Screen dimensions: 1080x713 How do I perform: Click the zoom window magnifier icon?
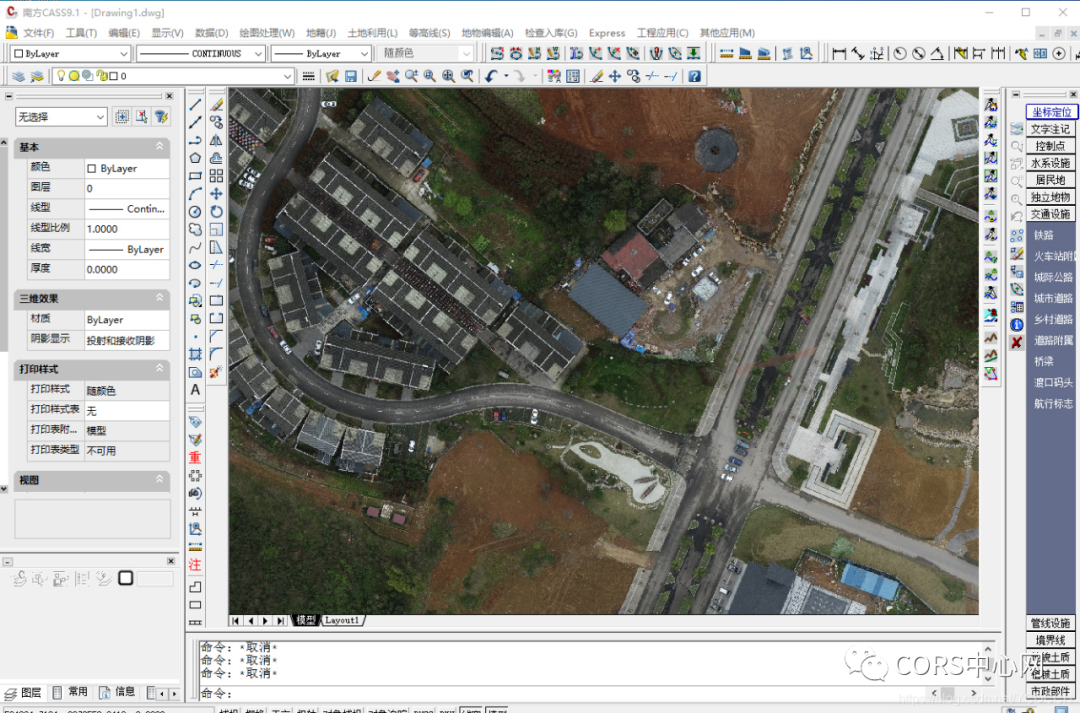click(430, 76)
